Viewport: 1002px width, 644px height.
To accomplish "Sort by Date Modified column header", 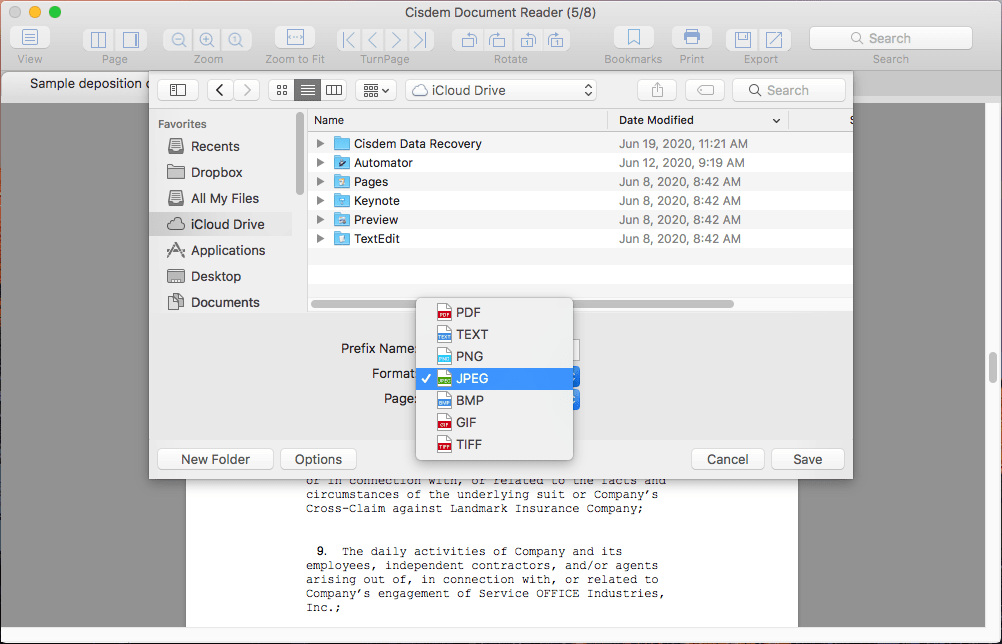I will point(698,120).
